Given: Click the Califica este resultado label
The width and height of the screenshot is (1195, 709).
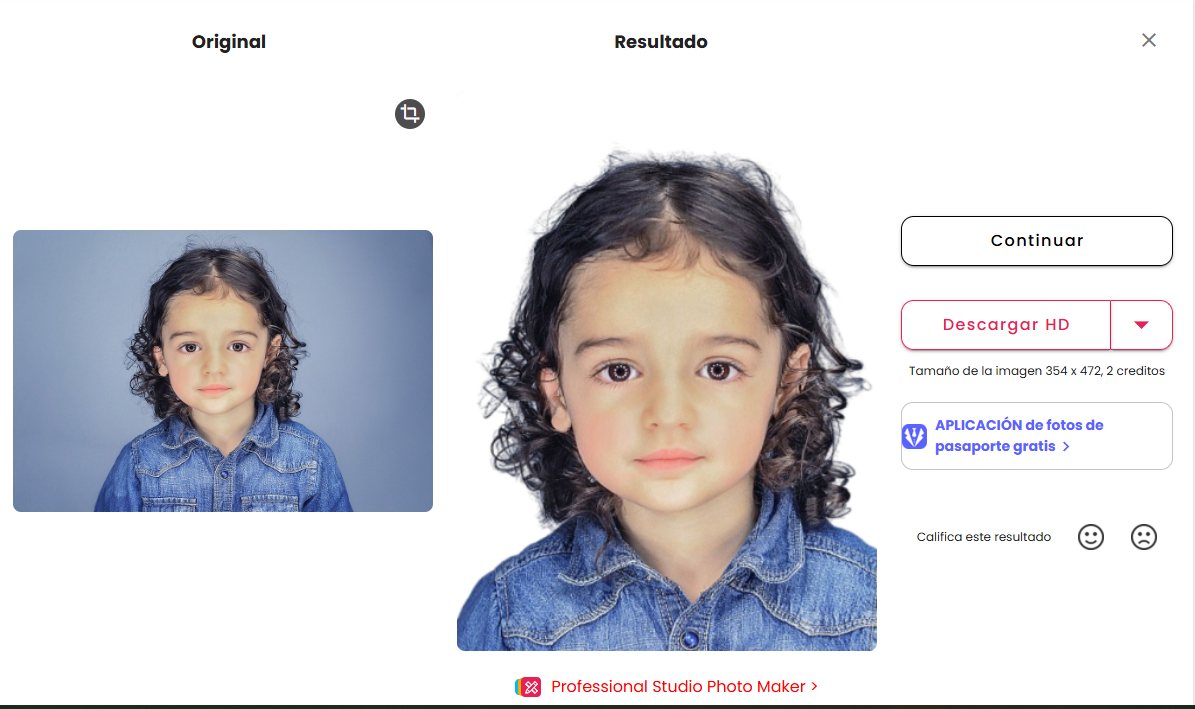Looking at the screenshot, I should point(983,537).
